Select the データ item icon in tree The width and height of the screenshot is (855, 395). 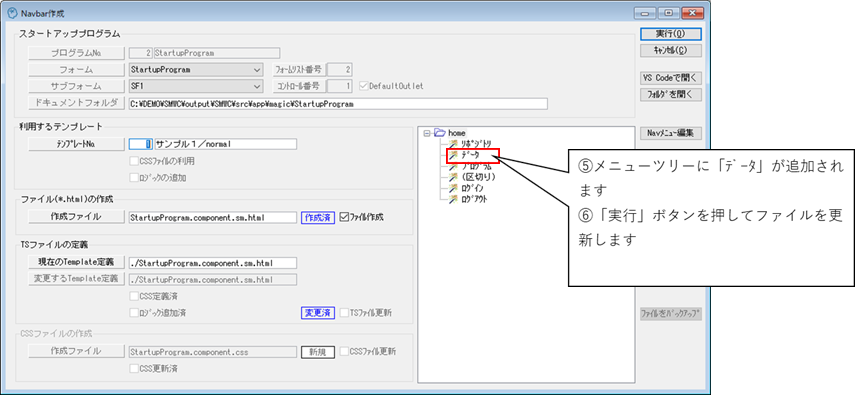453,155
